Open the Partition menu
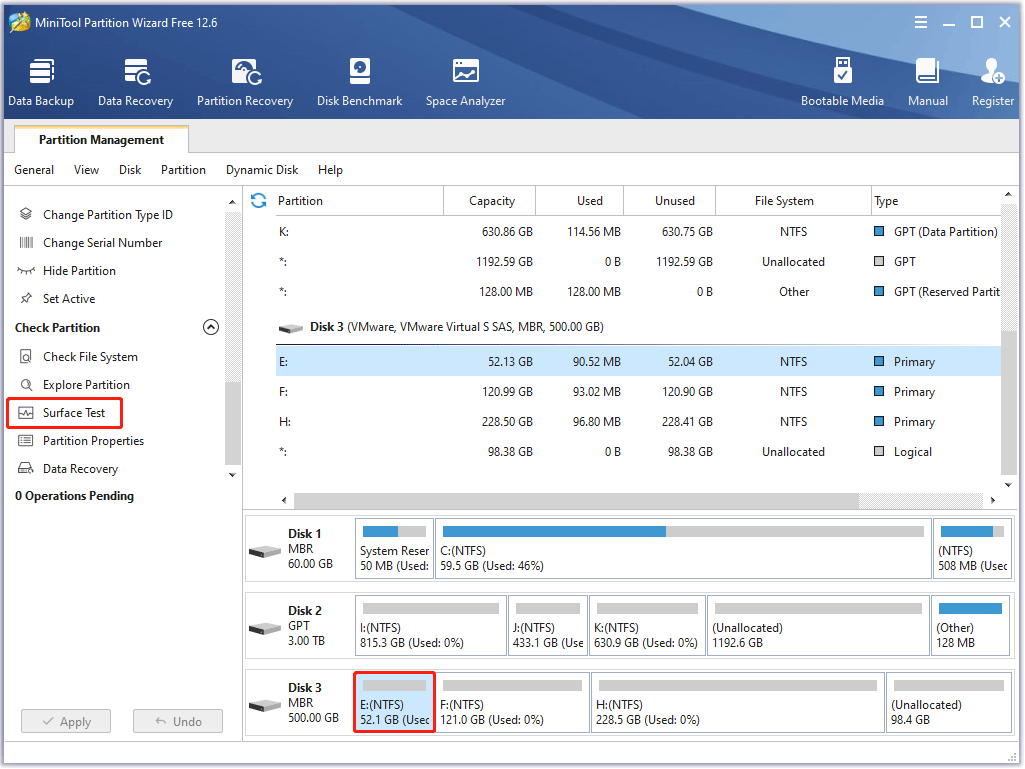Viewport: 1025px width, 769px height. 183,170
